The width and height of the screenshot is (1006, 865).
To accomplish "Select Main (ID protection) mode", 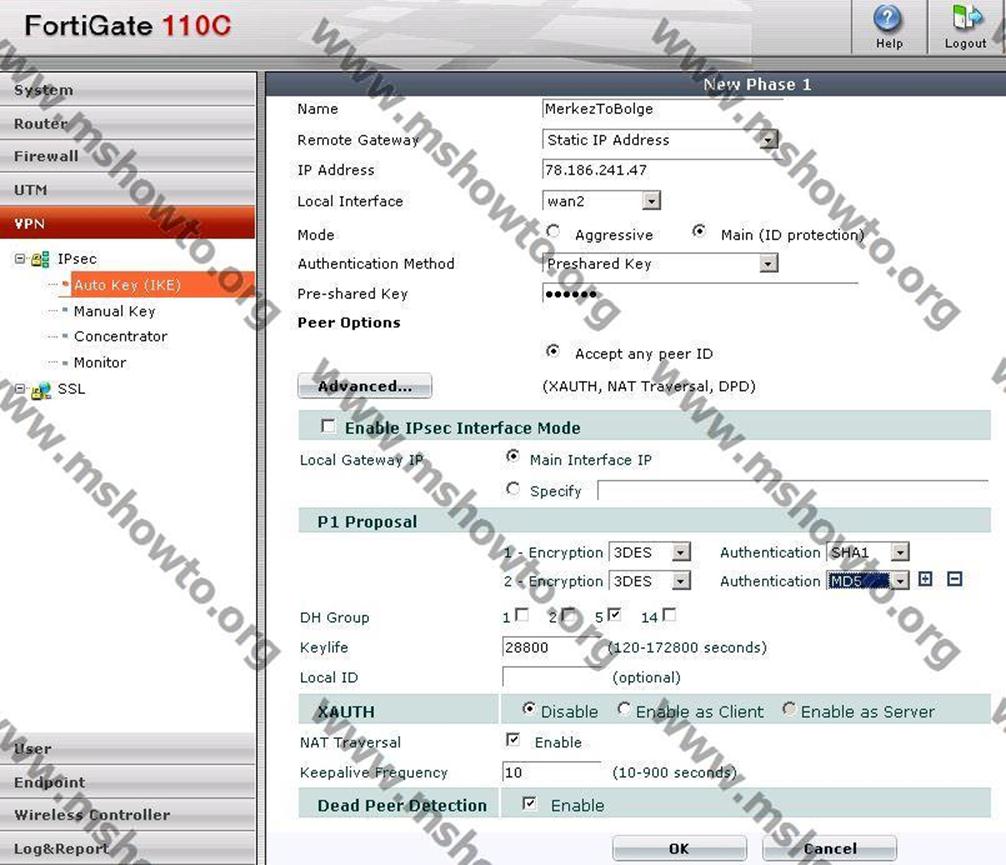I will pos(699,231).
